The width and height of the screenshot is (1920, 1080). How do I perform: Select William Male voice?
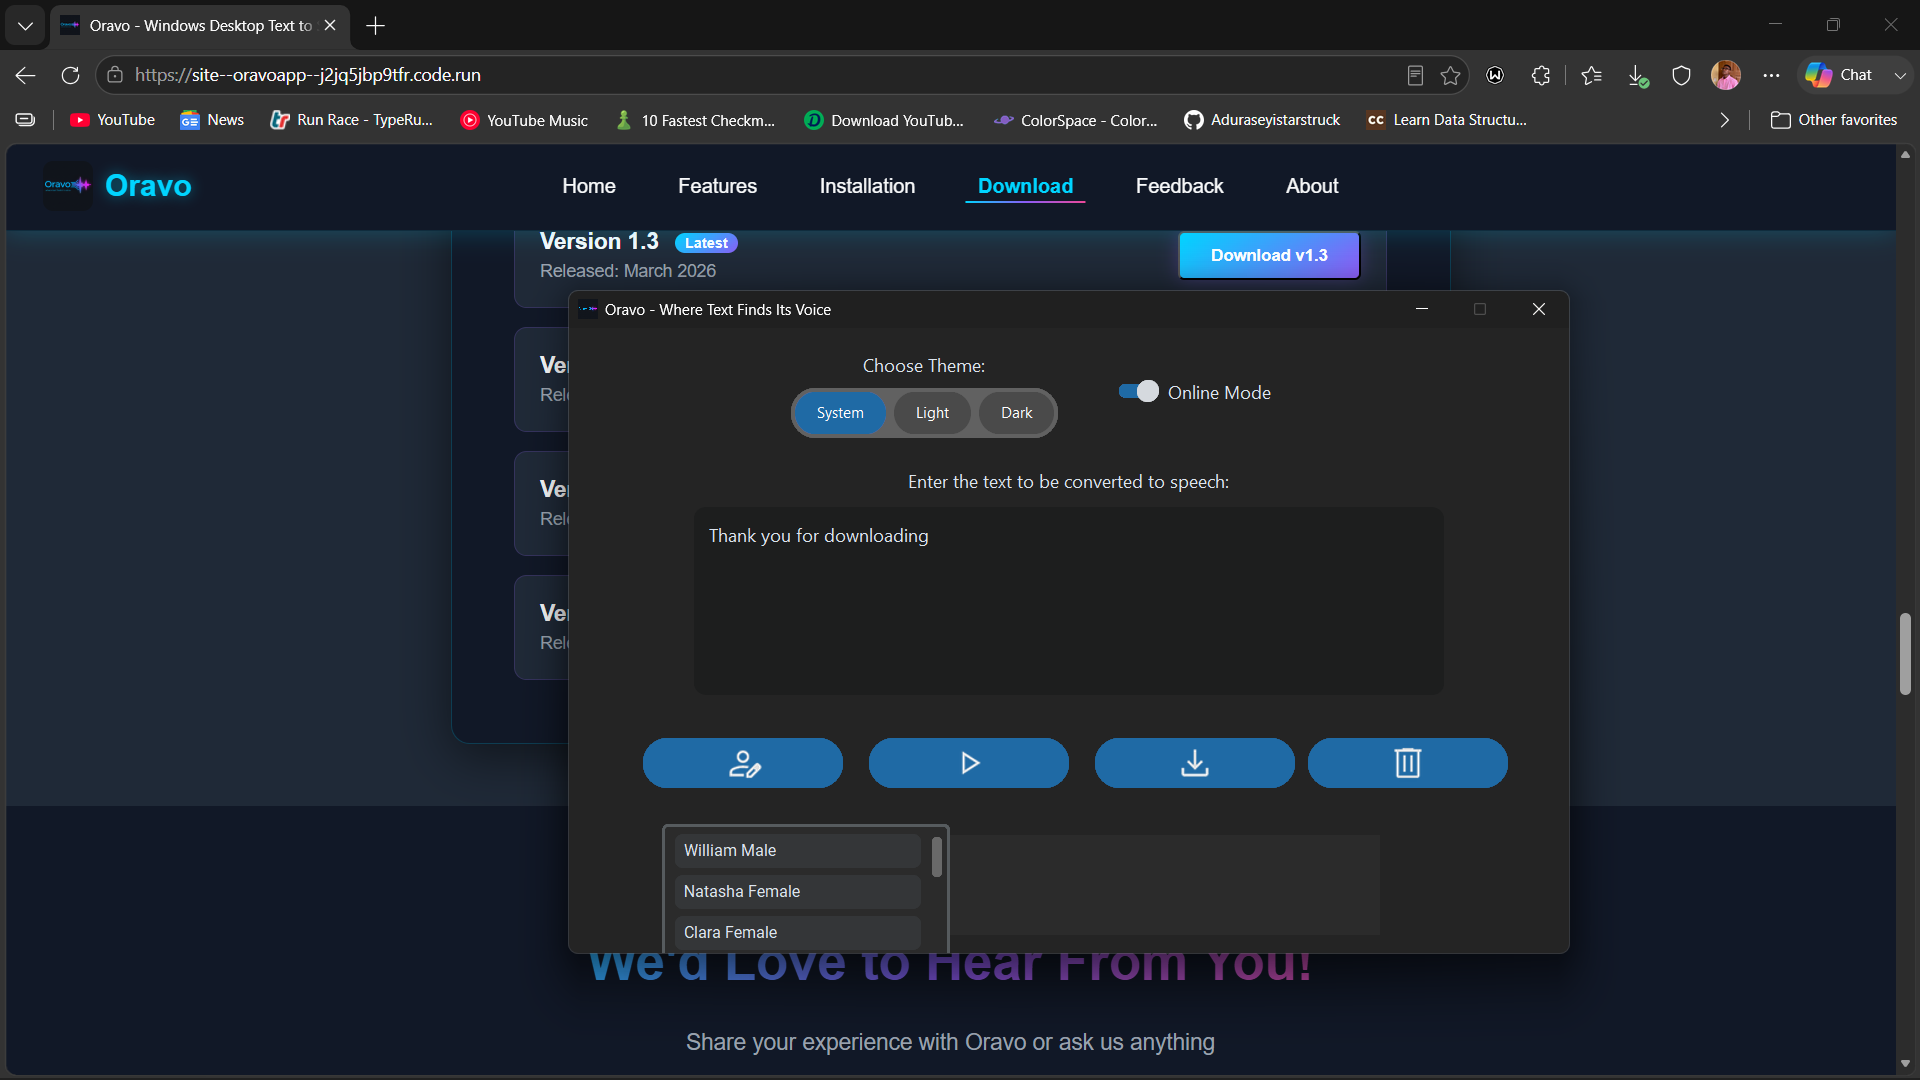pos(797,850)
